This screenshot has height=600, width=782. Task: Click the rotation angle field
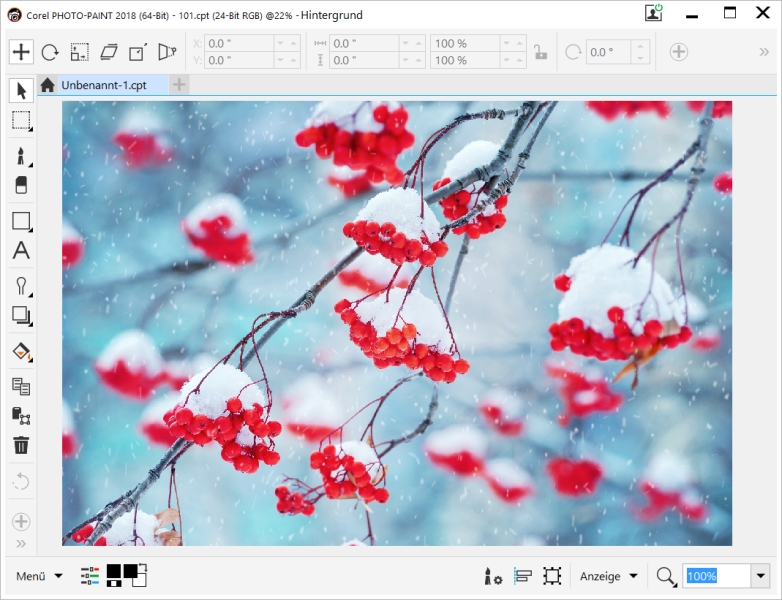coord(608,52)
